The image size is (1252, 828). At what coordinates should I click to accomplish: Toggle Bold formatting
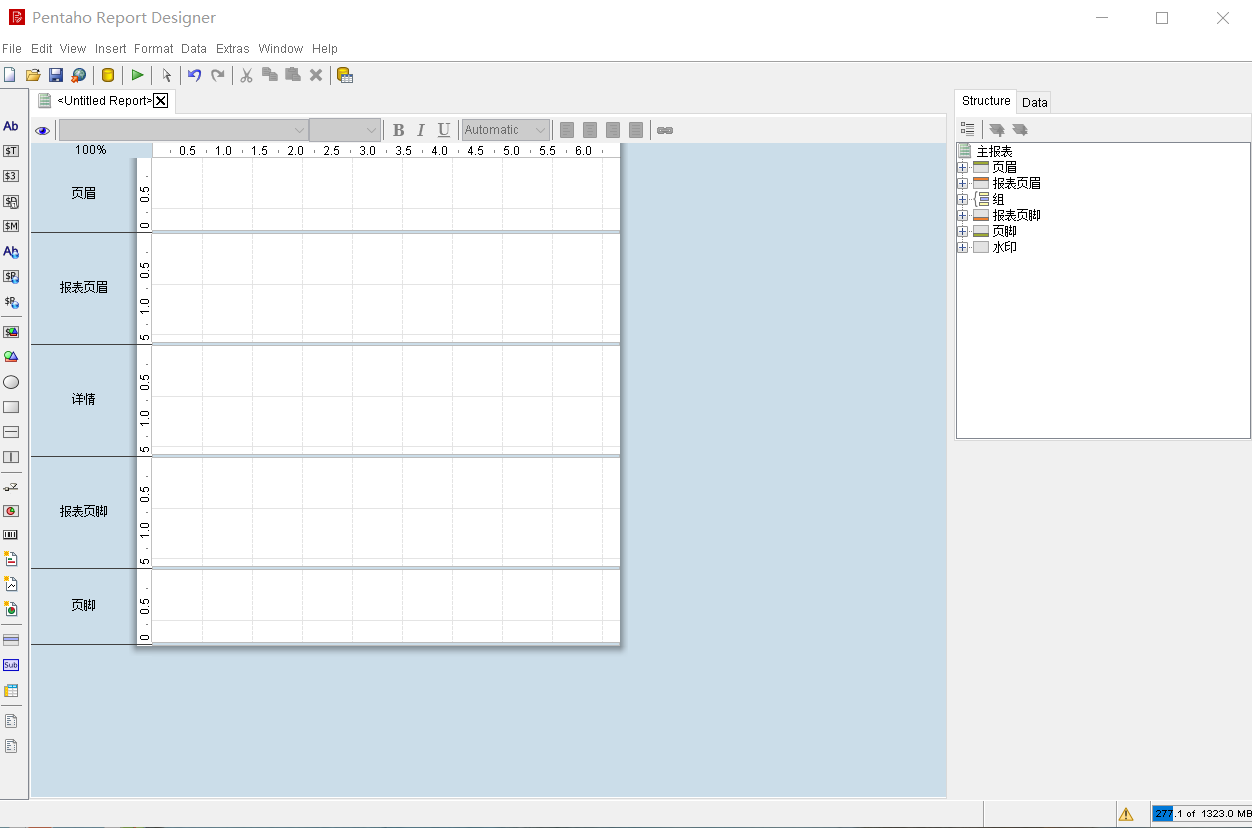[x=398, y=130]
